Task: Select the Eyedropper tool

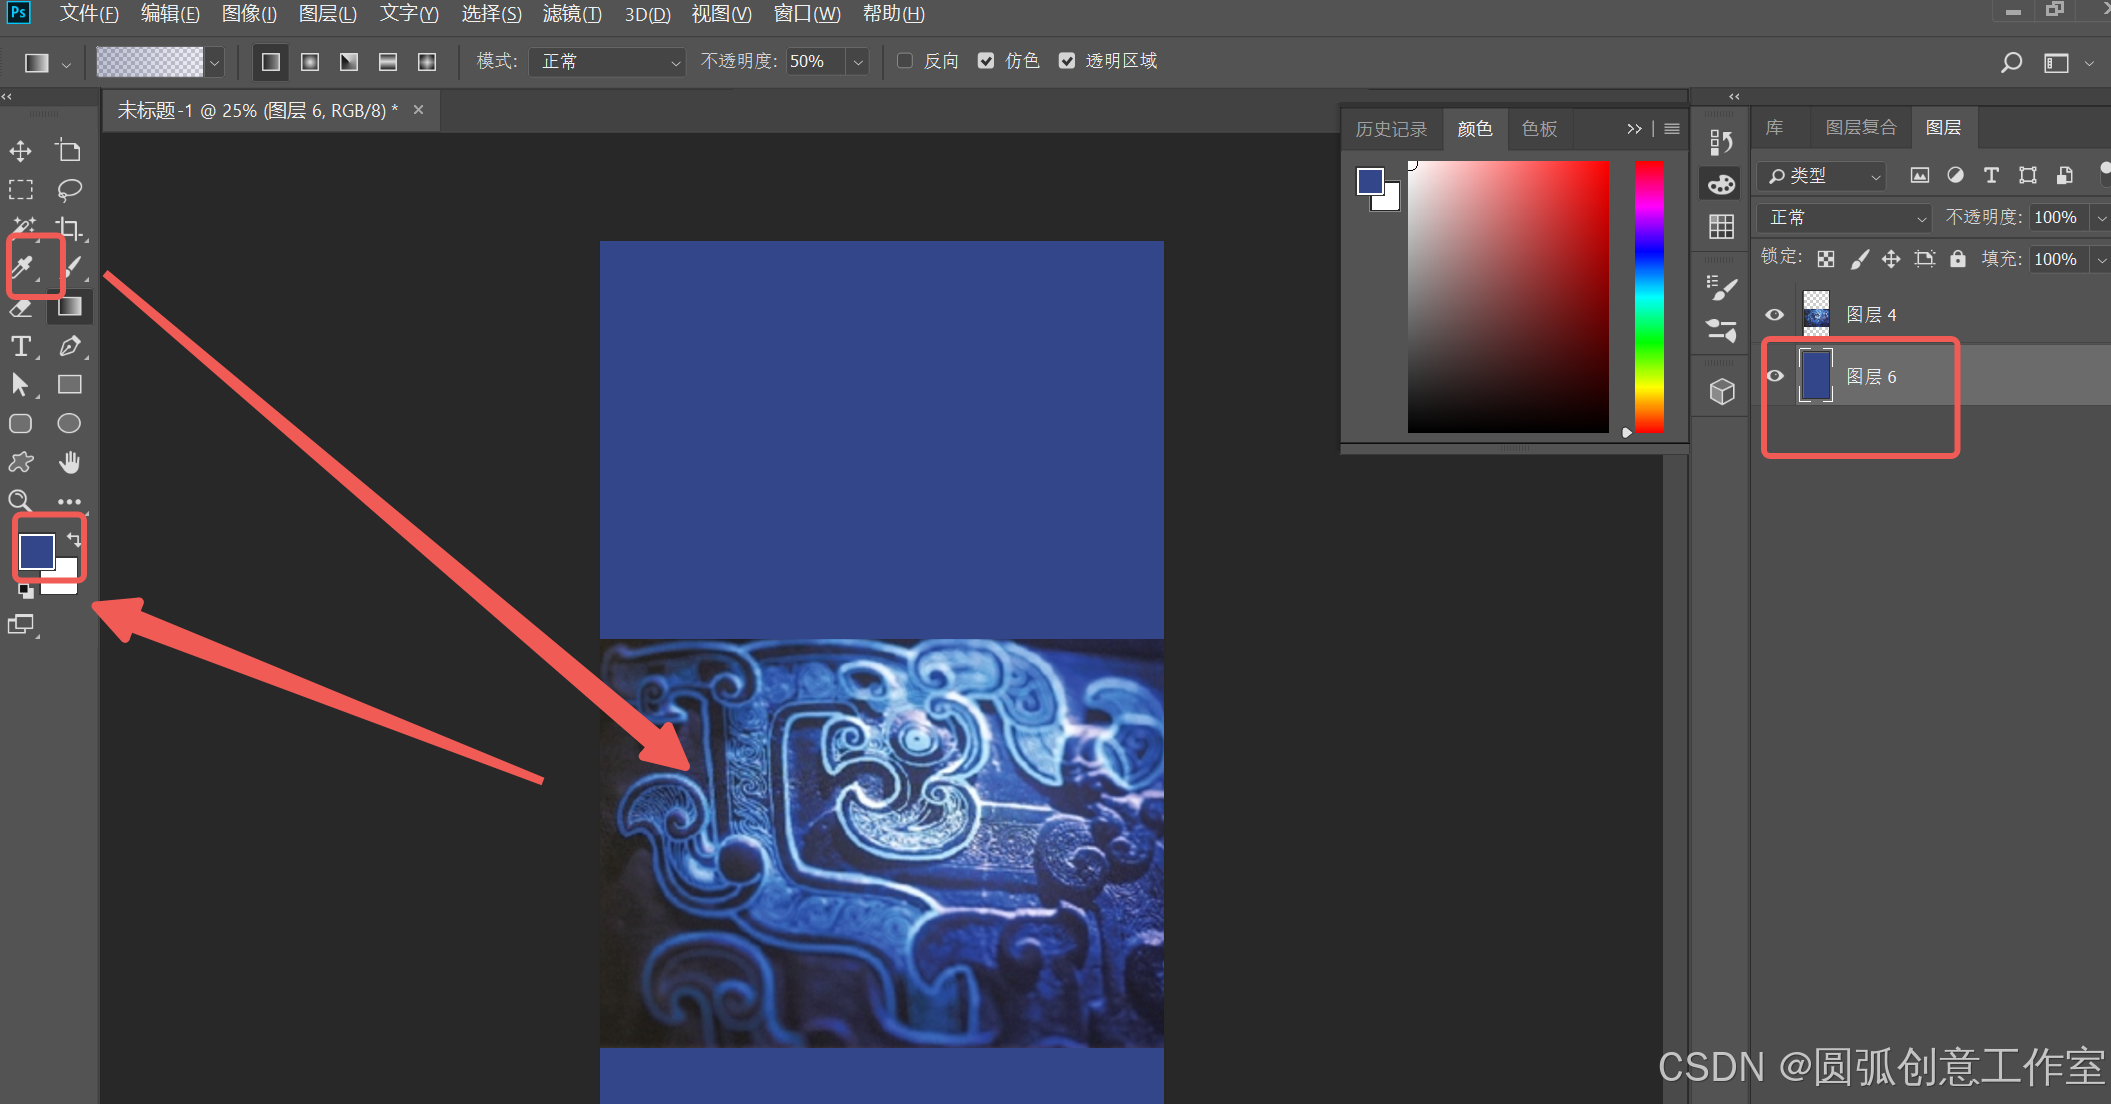Action: [22, 266]
